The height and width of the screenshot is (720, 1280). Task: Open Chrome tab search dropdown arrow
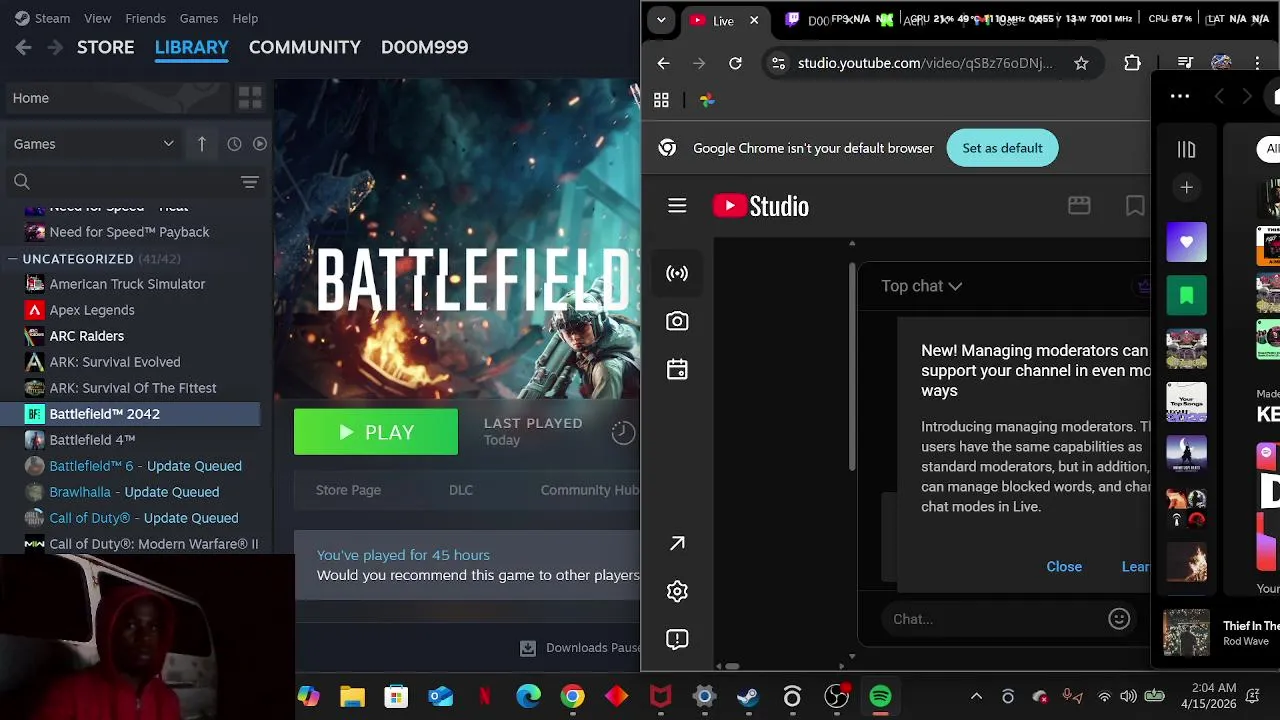point(661,20)
